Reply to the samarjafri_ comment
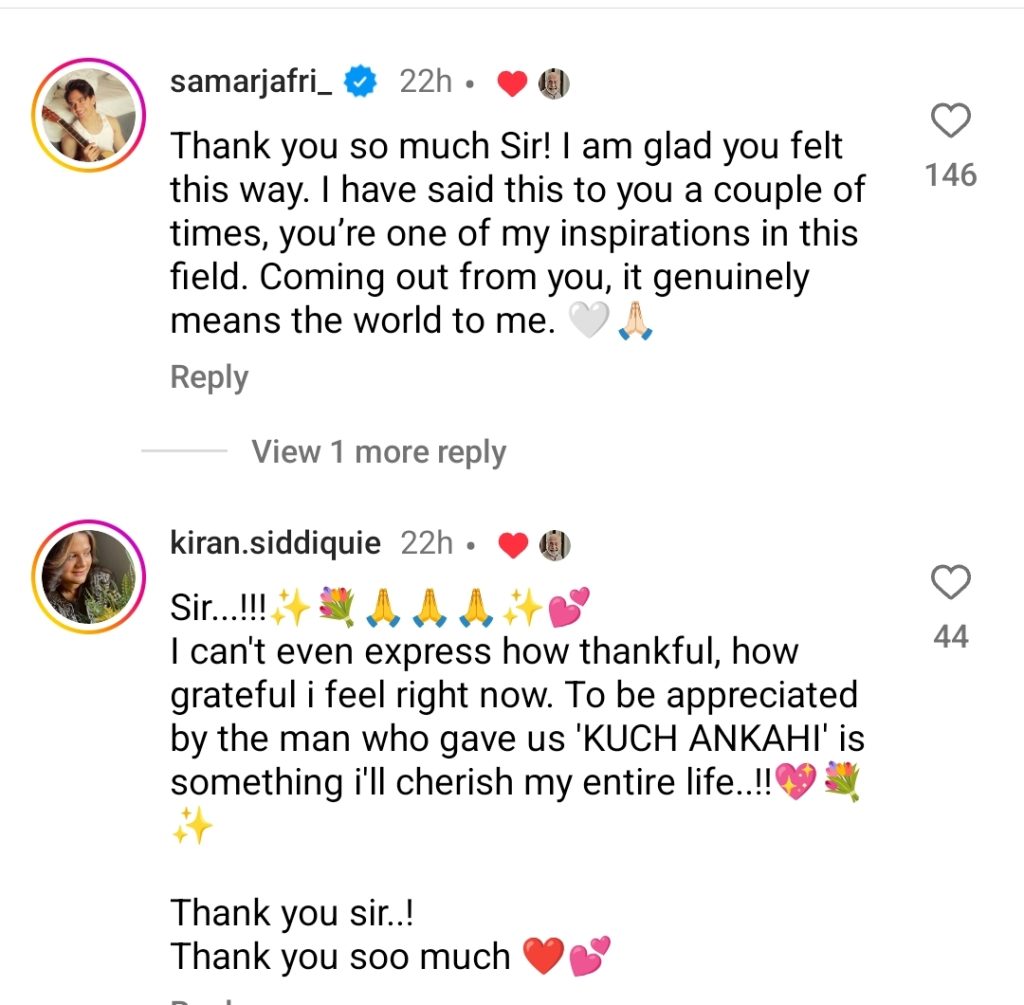The image size is (1024, 1005). coord(209,377)
